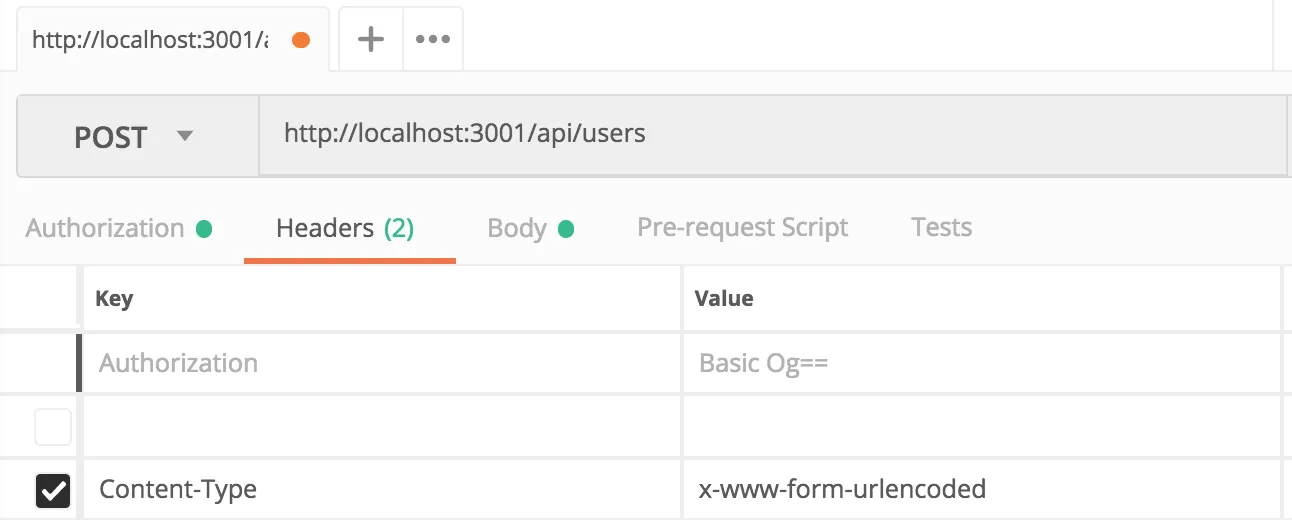Open the Tests tab
The image size is (1292, 520).
[x=941, y=228]
